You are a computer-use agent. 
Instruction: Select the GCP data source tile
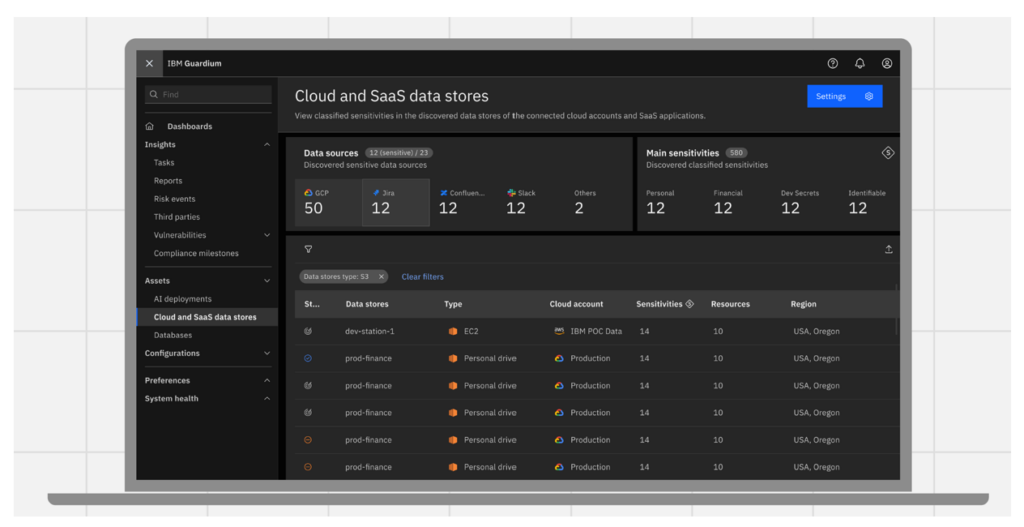coord(328,202)
